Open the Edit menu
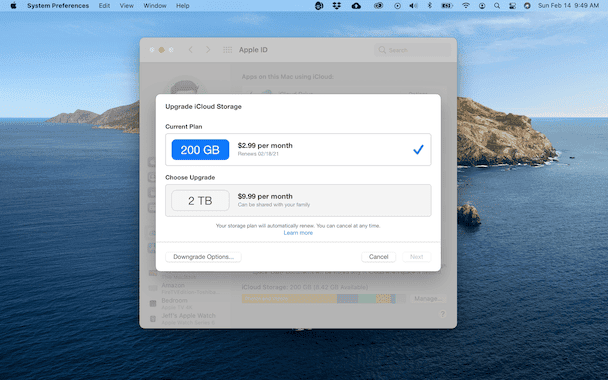 [x=104, y=5]
